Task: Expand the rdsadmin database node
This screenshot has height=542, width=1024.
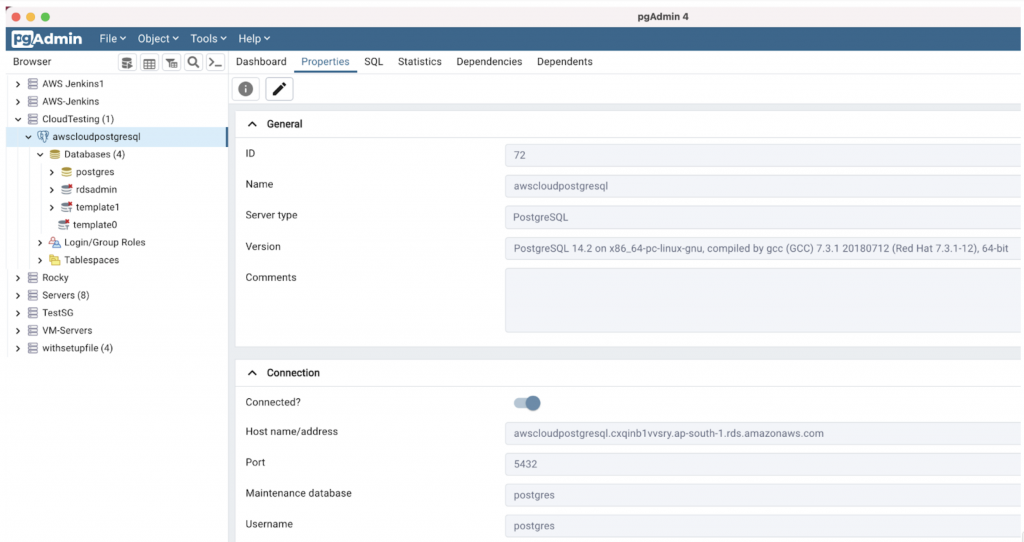Action: (52, 190)
